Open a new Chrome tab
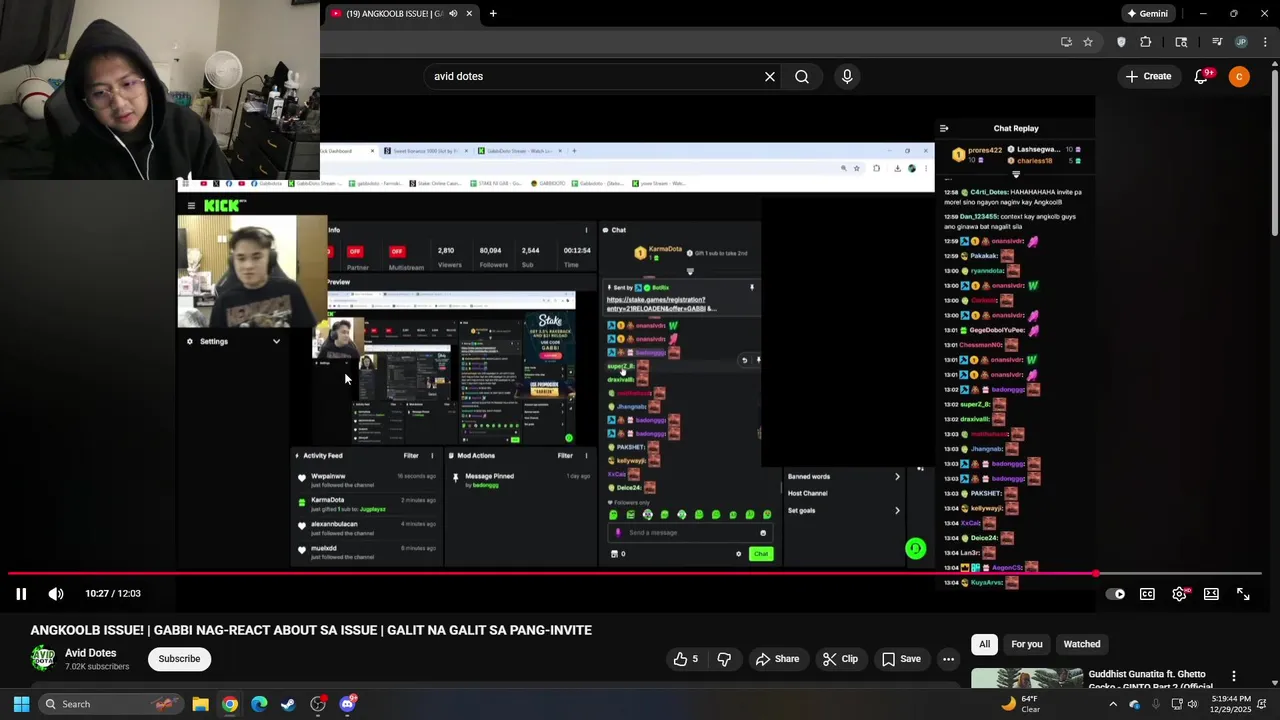Screen dimensions: 1280x720 tap(493, 14)
